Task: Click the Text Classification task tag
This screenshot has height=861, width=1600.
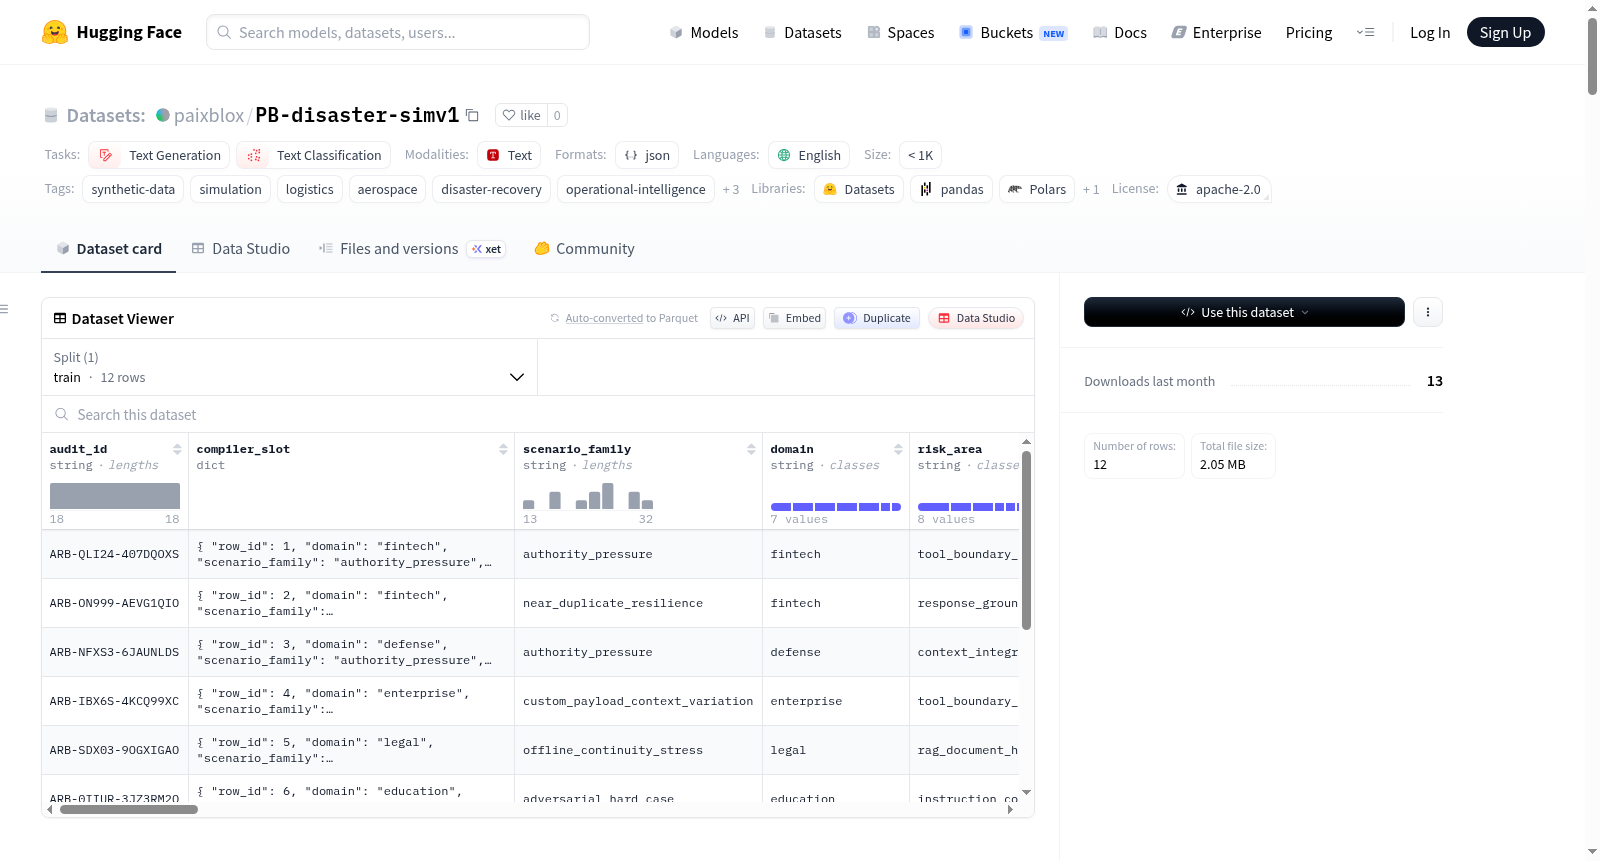Action: pos(314,155)
